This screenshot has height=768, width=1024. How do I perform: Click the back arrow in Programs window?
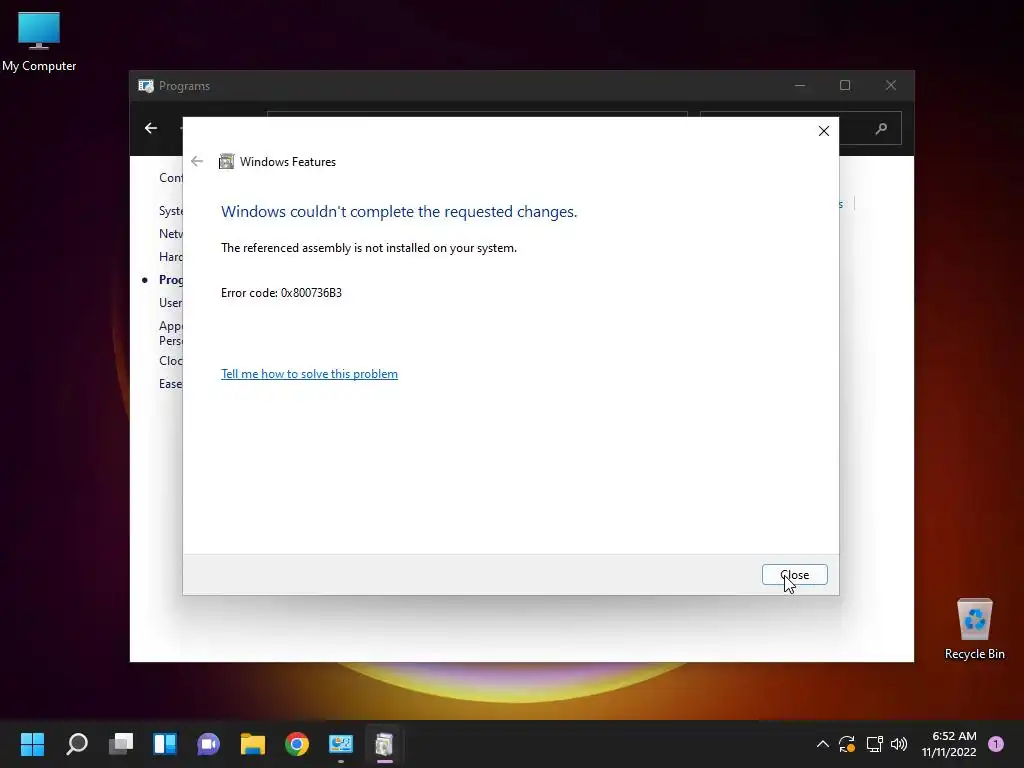[x=151, y=128]
